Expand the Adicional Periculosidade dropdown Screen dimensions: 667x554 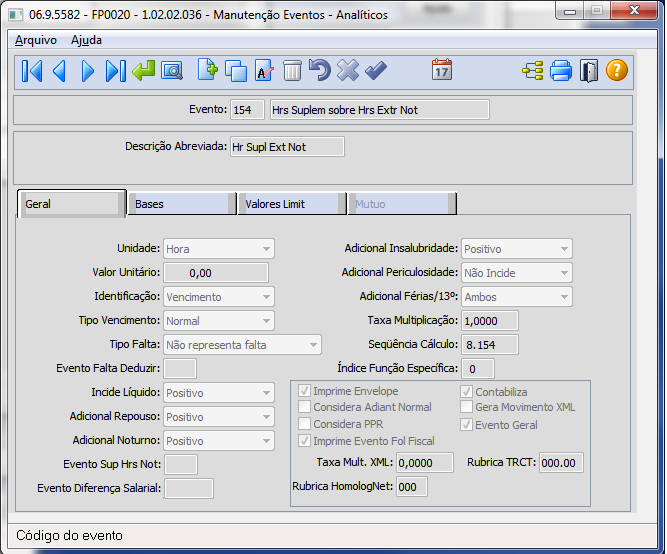[x=564, y=273]
